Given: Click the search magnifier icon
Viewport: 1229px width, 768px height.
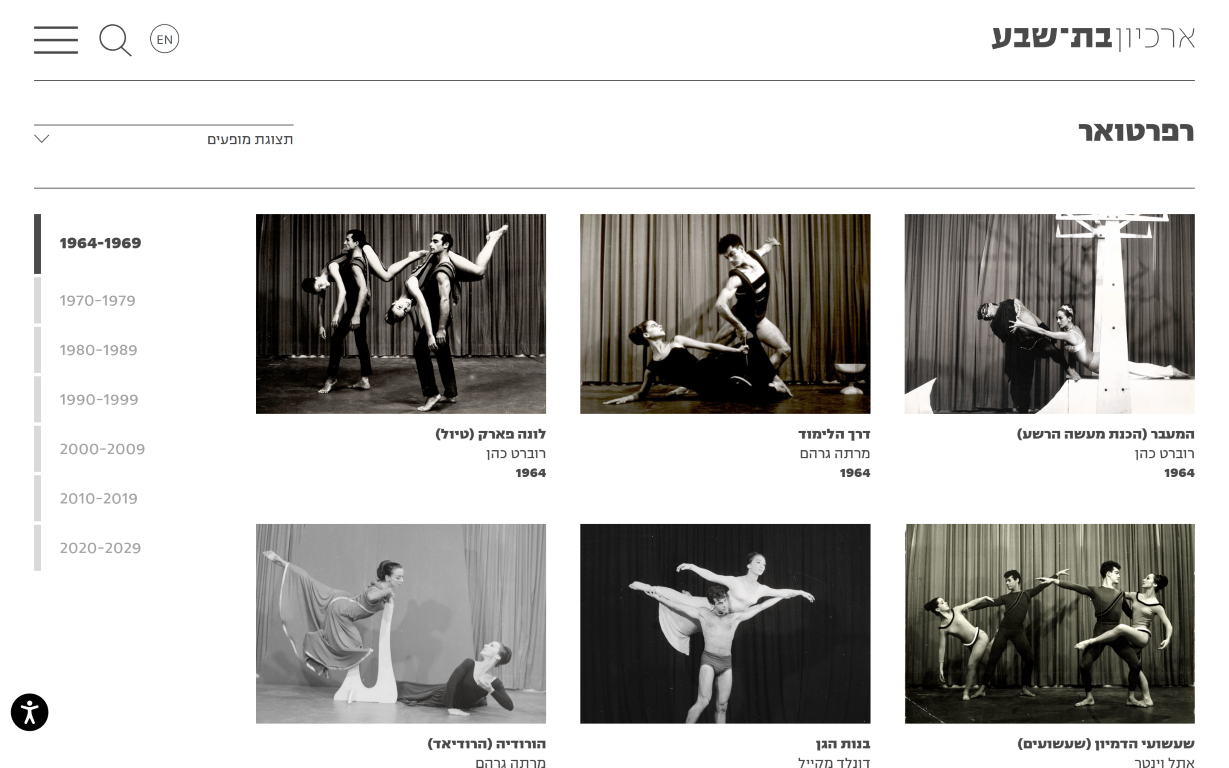Looking at the screenshot, I should click(115, 40).
